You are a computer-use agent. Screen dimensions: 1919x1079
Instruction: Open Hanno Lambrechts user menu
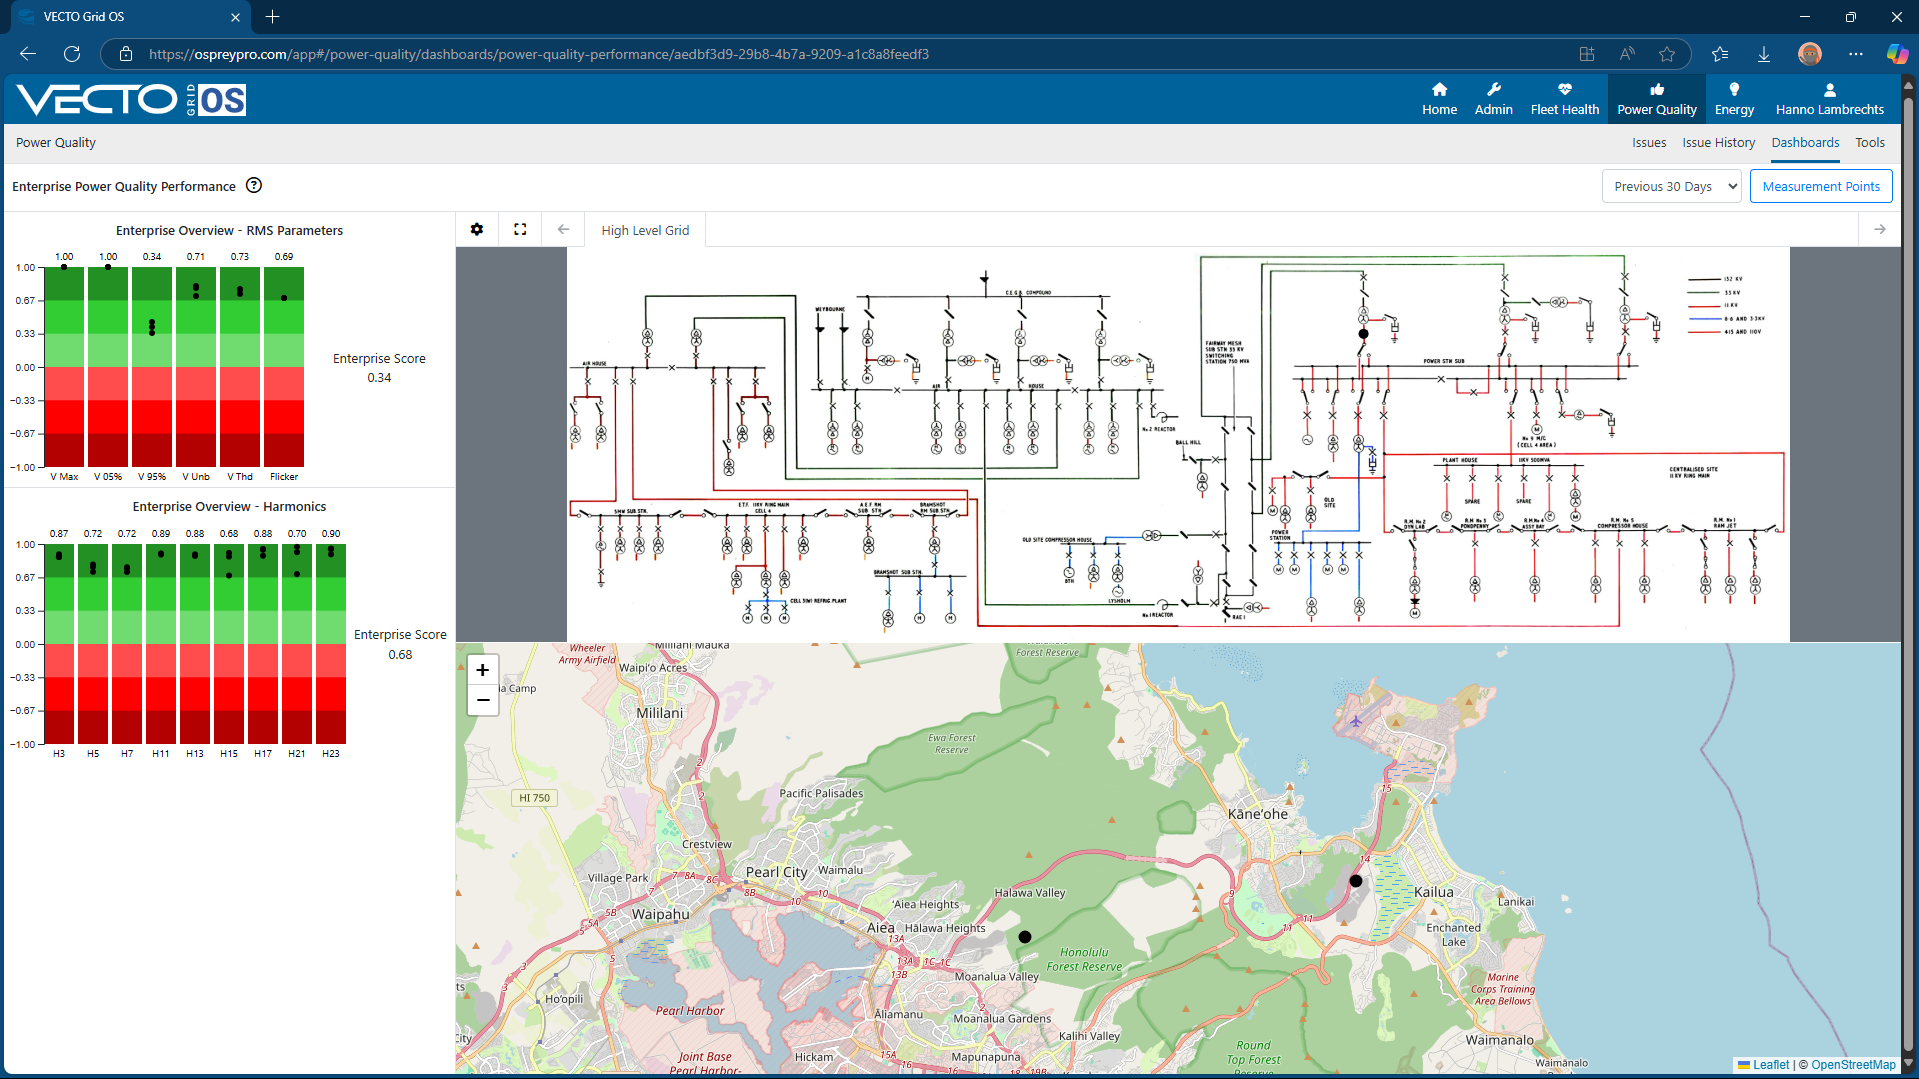point(1829,99)
